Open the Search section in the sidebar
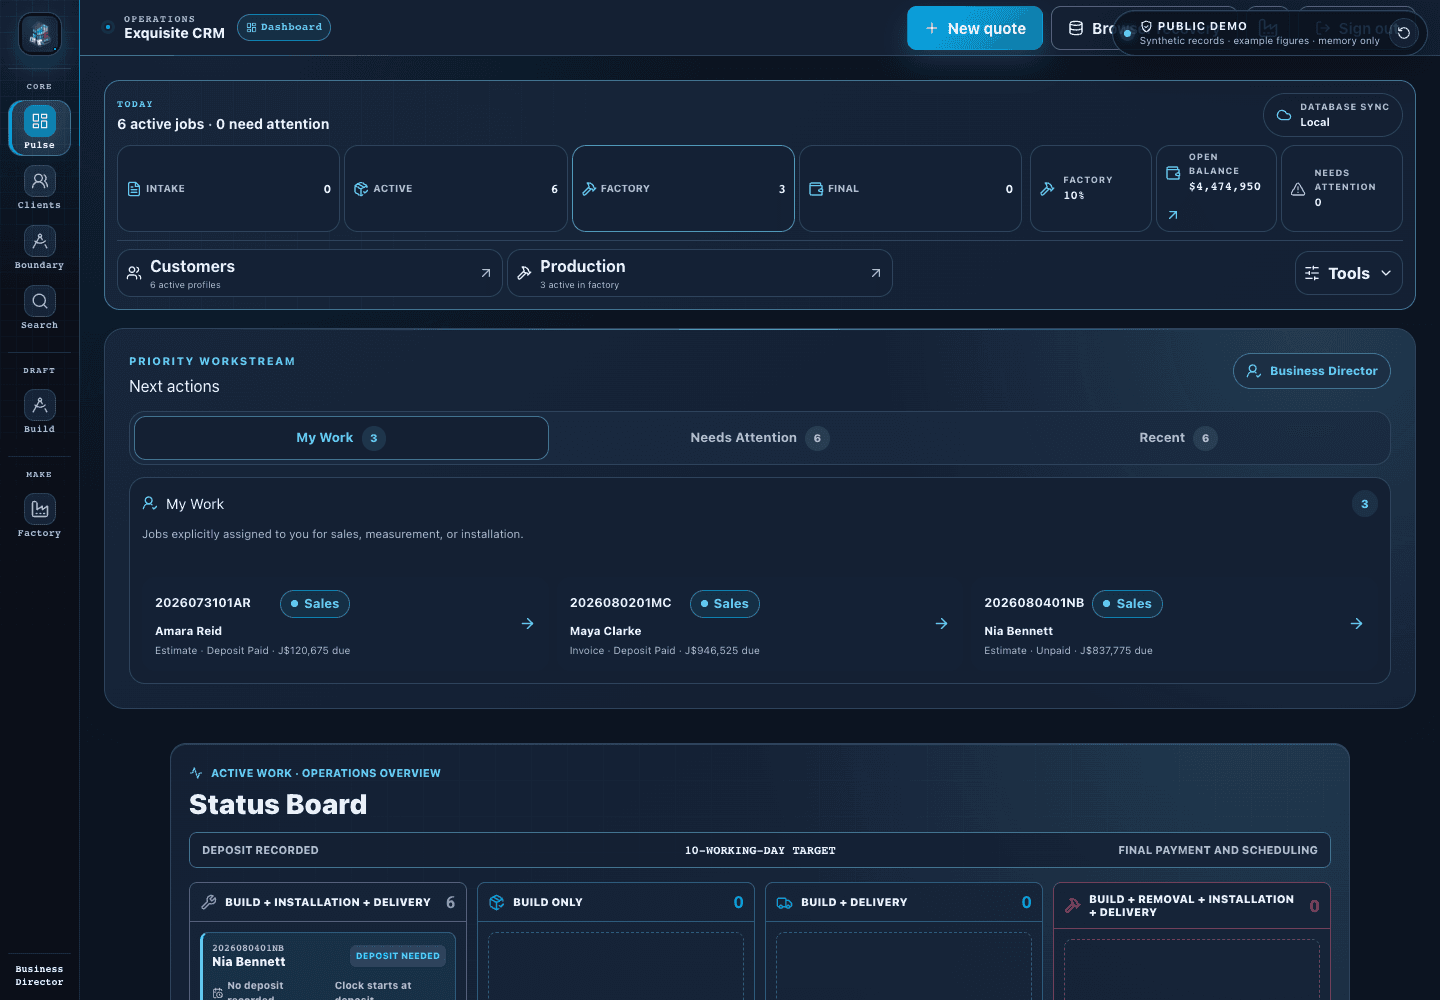1440x1000 pixels. click(x=40, y=308)
